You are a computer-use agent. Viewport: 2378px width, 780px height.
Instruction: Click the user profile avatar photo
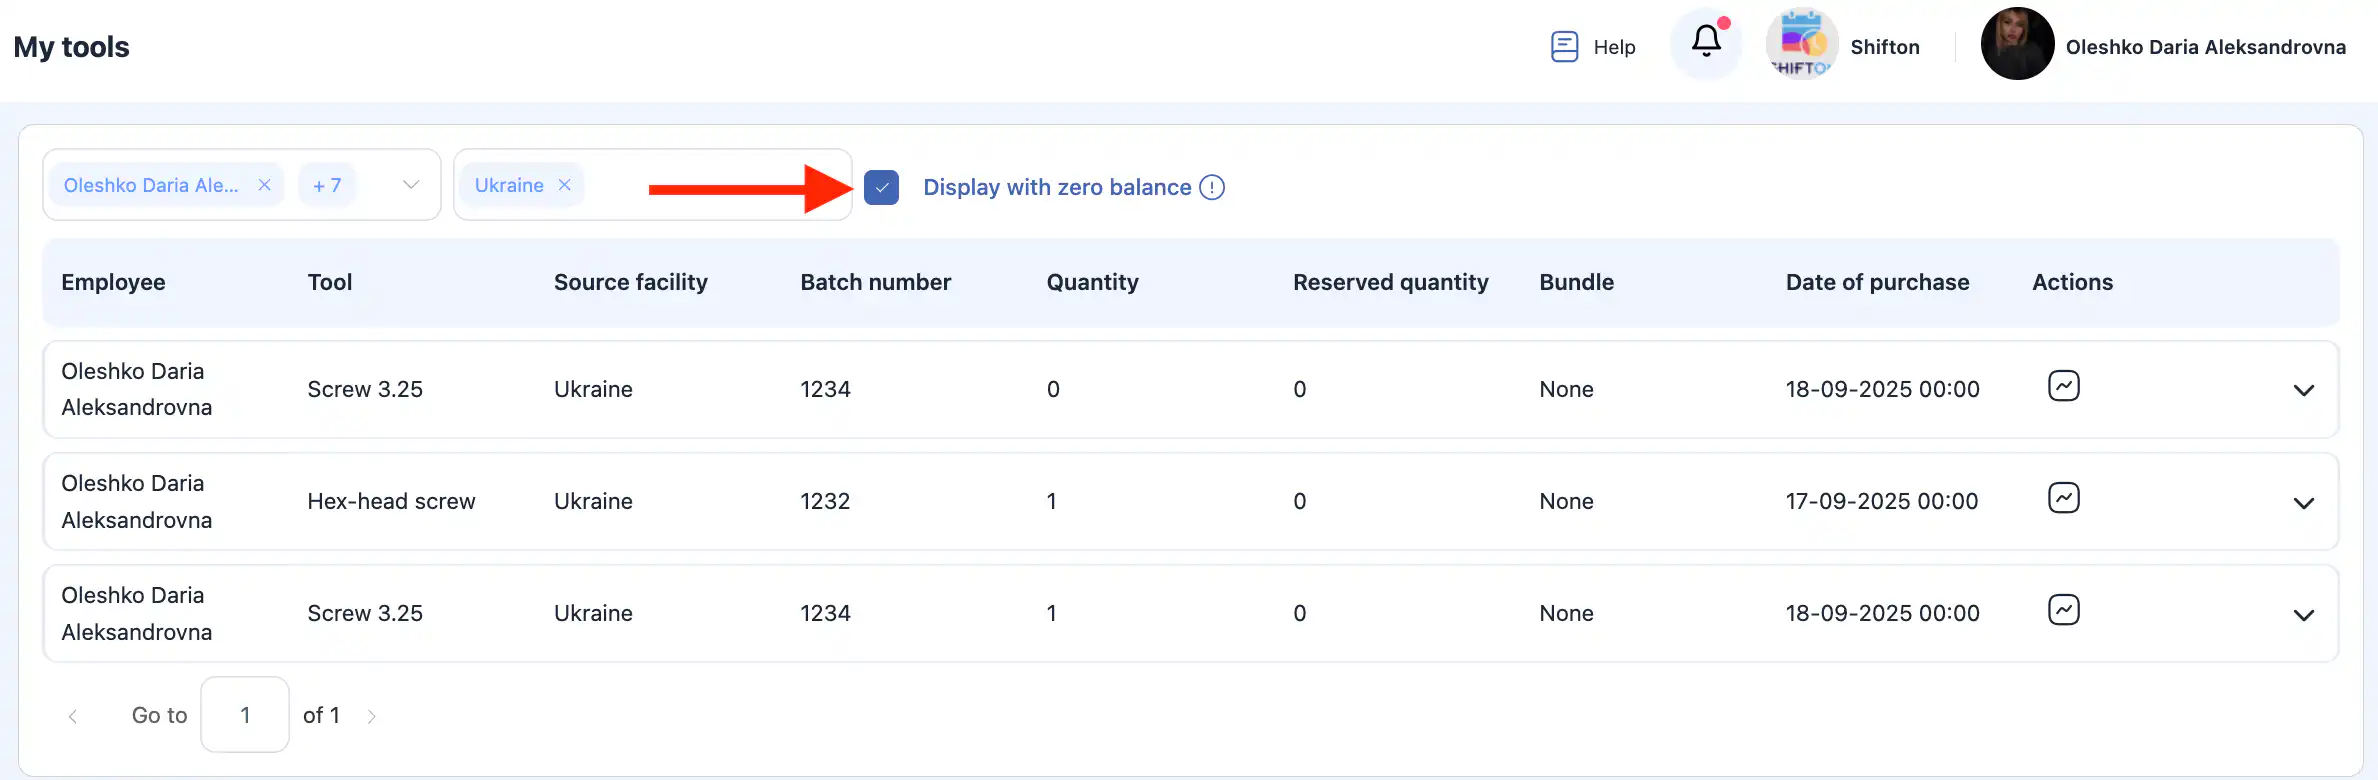(x=2017, y=45)
